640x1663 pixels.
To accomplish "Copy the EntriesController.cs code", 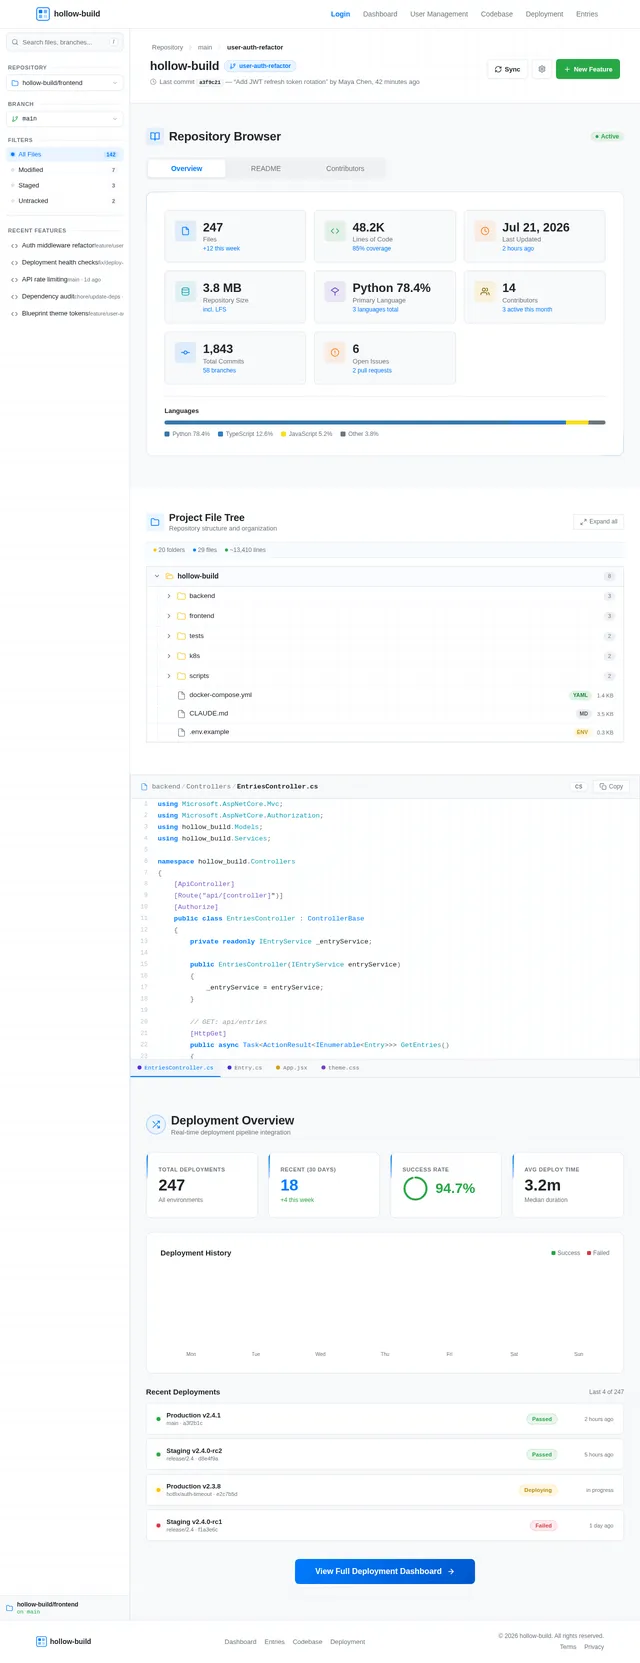I will [x=610, y=787].
